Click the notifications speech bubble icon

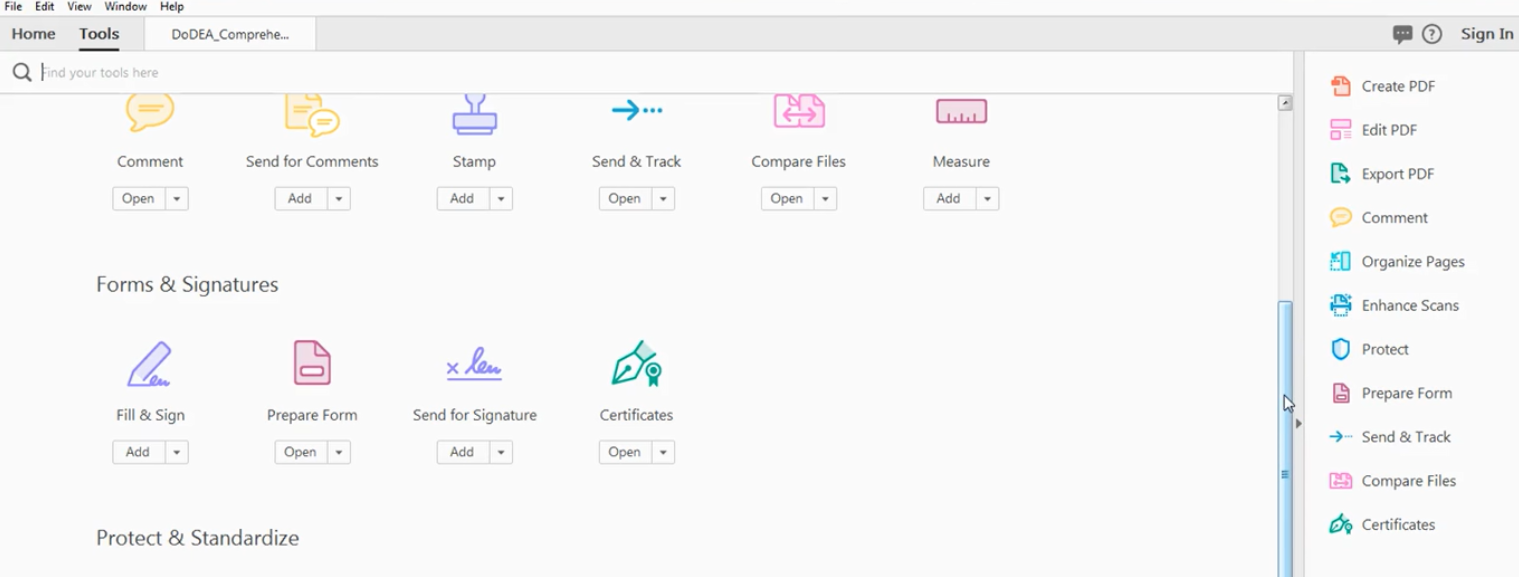1402,34
